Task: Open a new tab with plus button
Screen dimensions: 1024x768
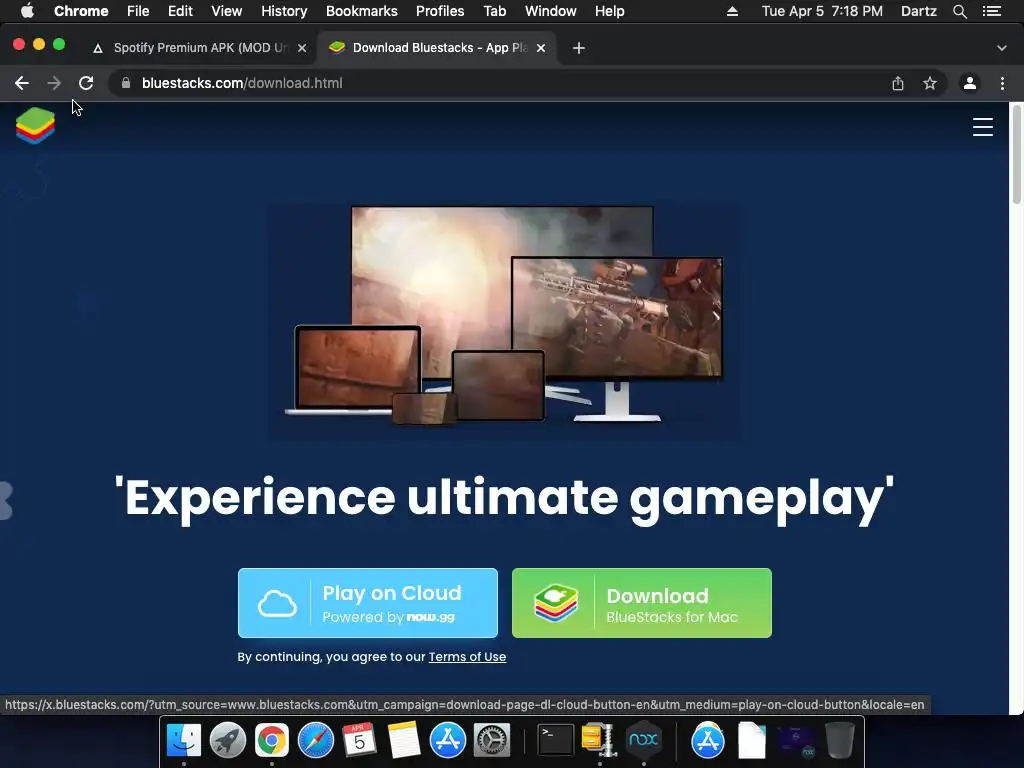Action: point(579,48)
